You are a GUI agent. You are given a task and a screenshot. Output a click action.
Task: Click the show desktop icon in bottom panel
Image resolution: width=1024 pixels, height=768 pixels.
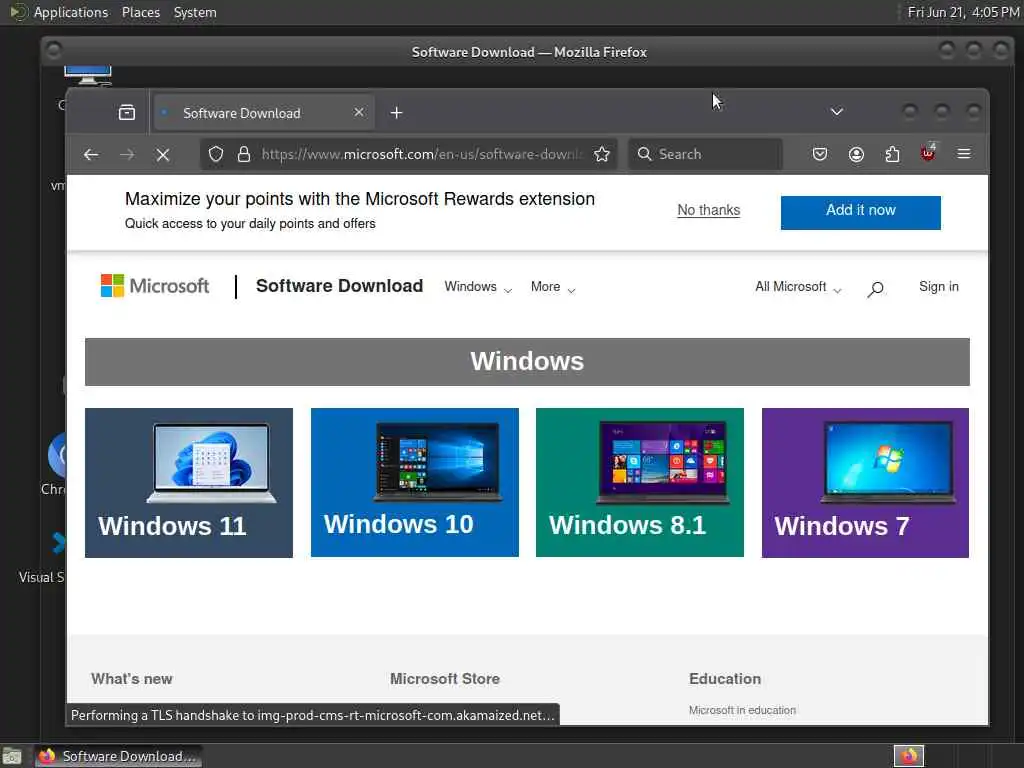pyautogui.click(x=11, y=756)
